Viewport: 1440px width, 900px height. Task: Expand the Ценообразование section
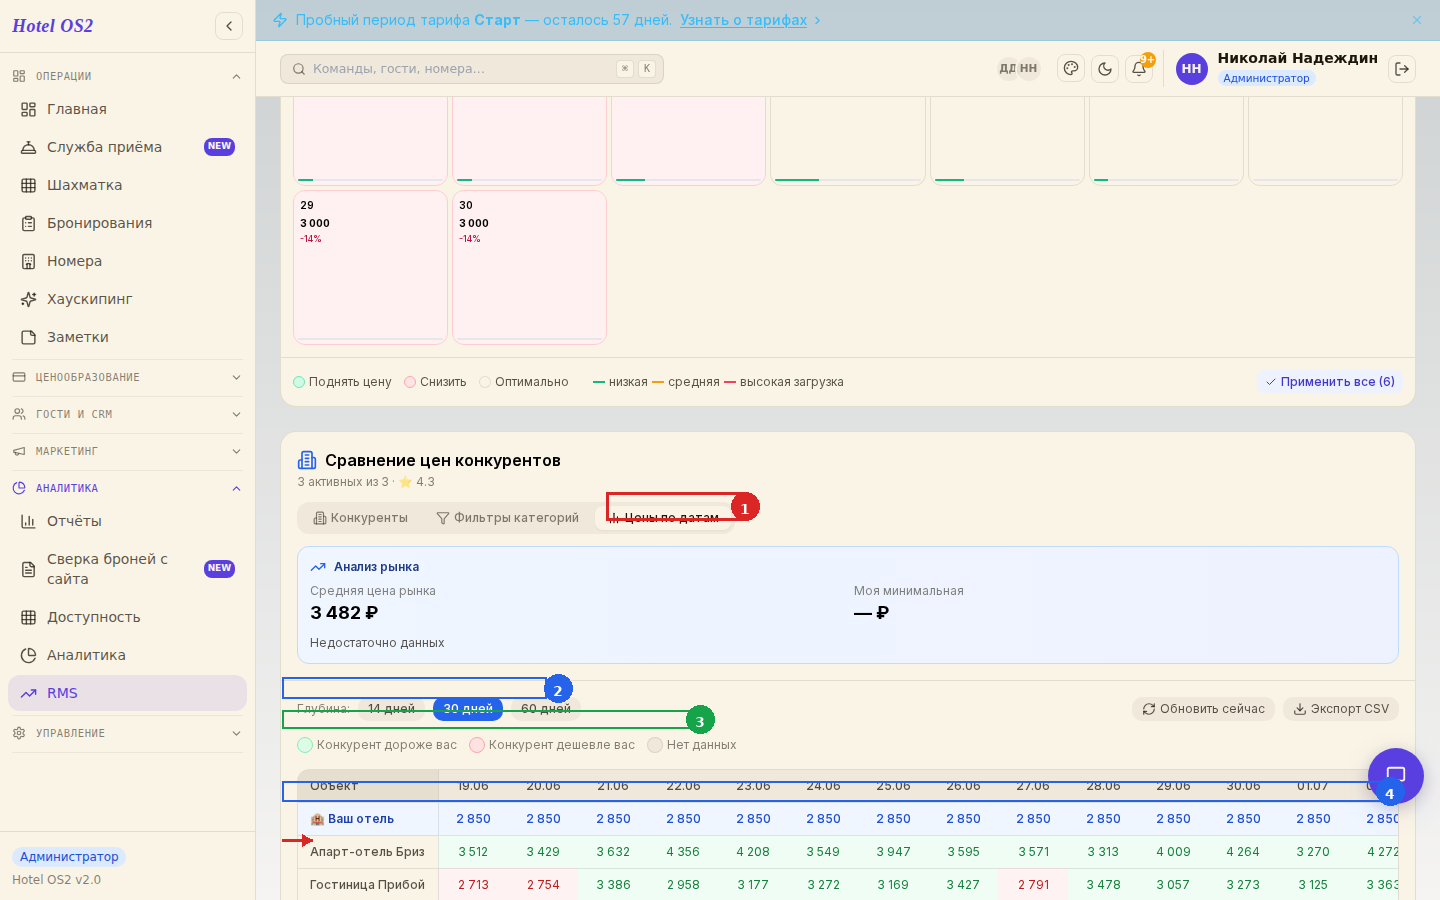[127, 377]
